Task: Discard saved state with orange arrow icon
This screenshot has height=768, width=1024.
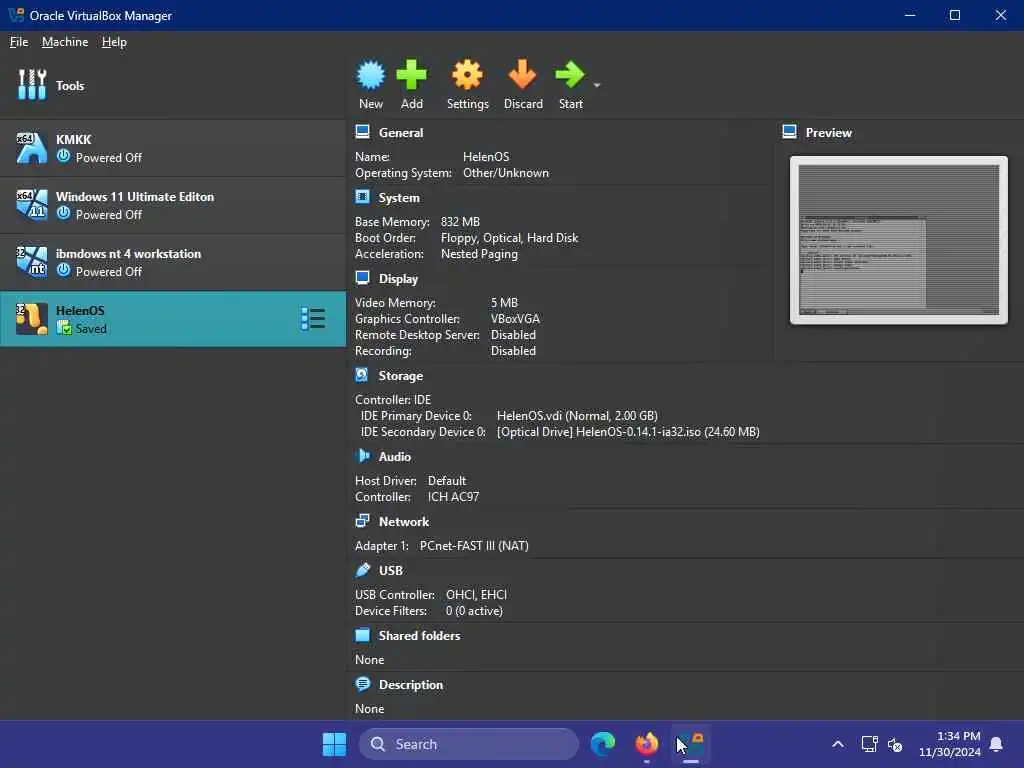Action: [x=522, y=75]
